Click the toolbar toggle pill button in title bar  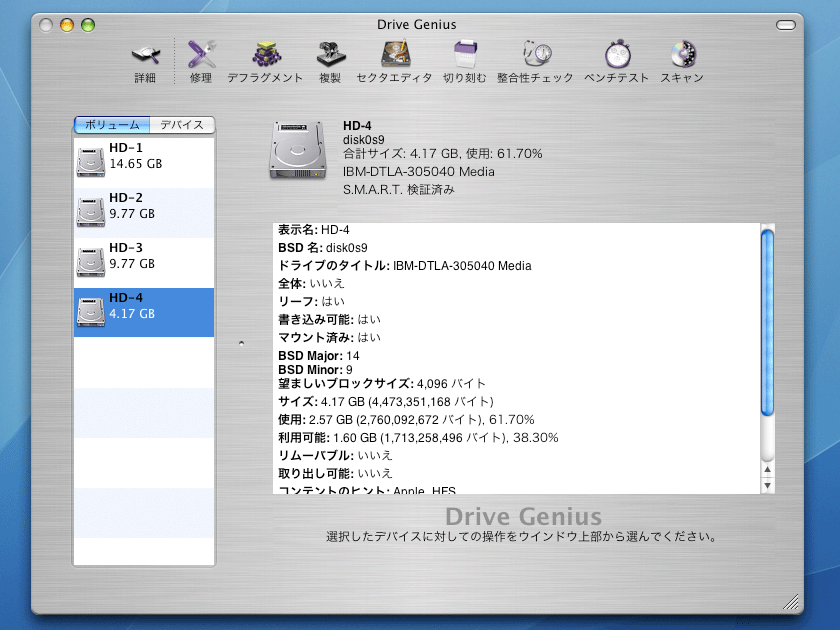click(x=785, y=25)
